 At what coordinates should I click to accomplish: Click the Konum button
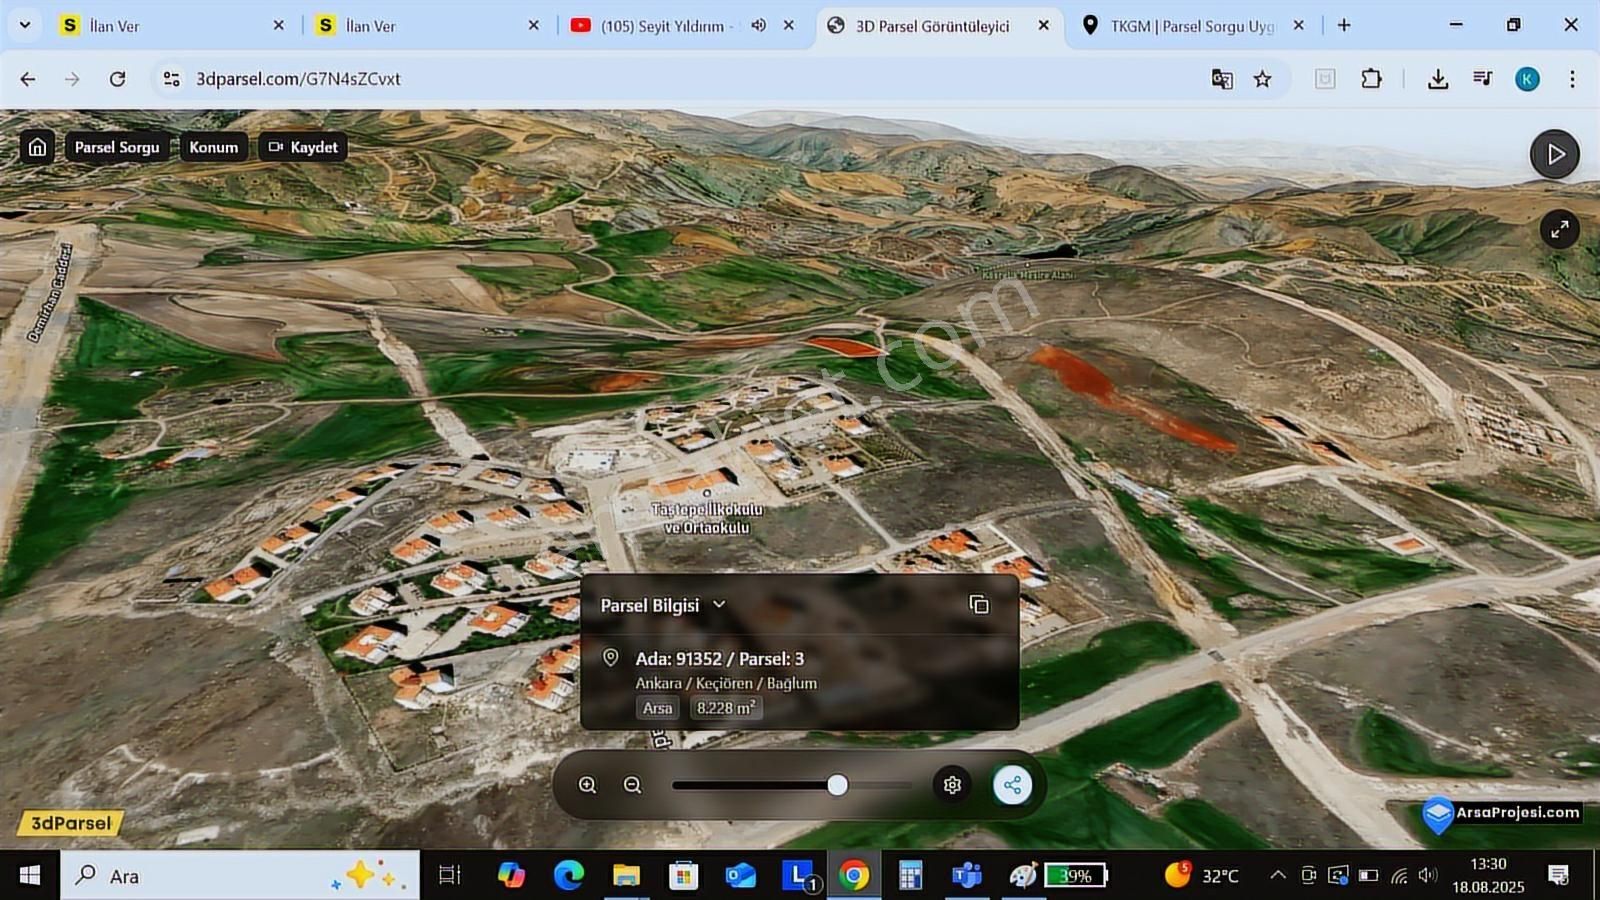point(214,147)
